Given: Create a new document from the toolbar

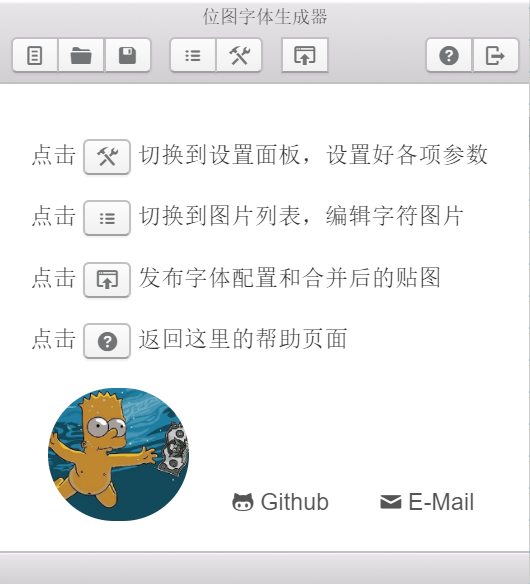Looking at the screenshot, I should [x=35, y=55].
